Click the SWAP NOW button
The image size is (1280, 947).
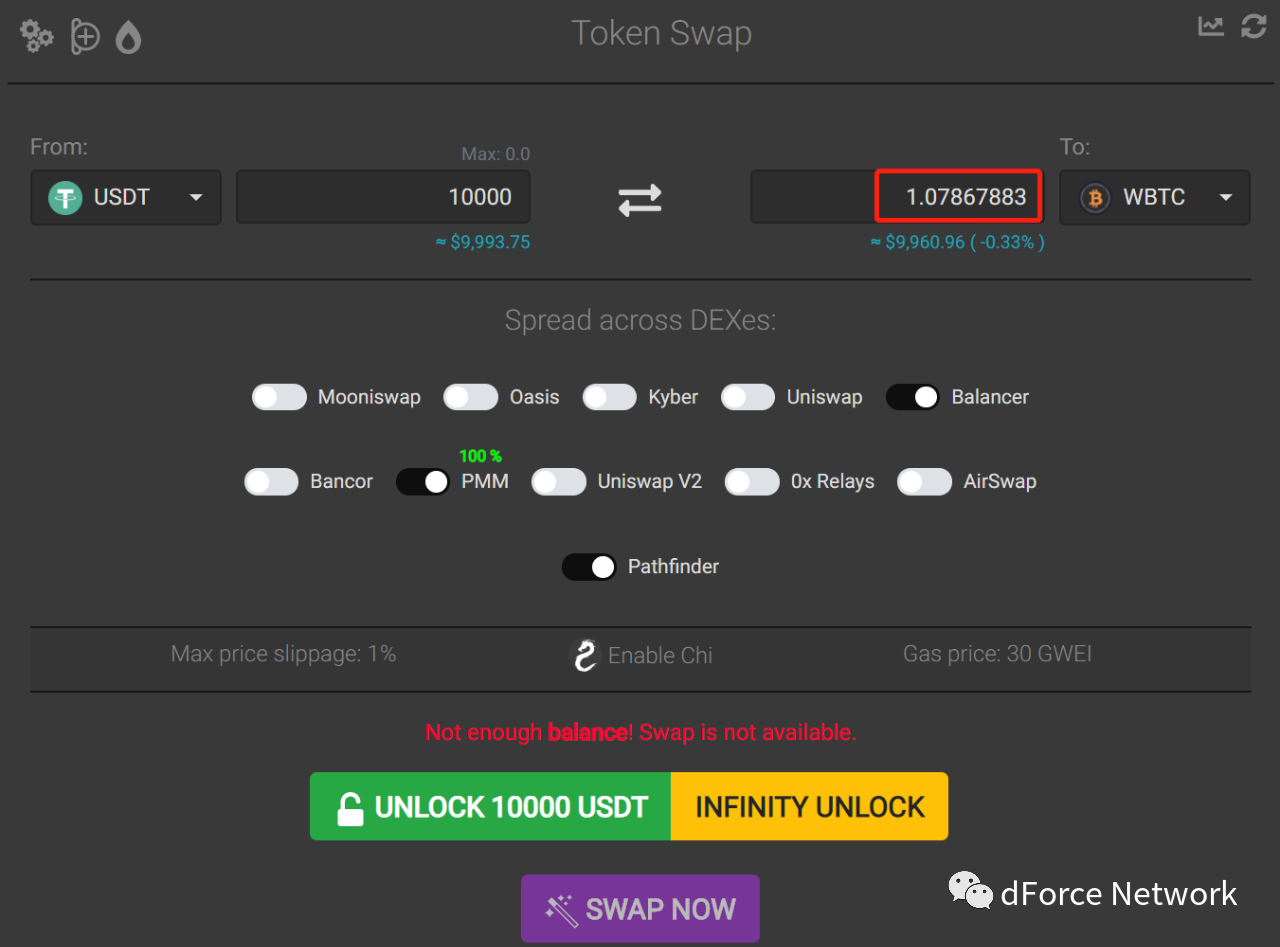pos(640,909)
